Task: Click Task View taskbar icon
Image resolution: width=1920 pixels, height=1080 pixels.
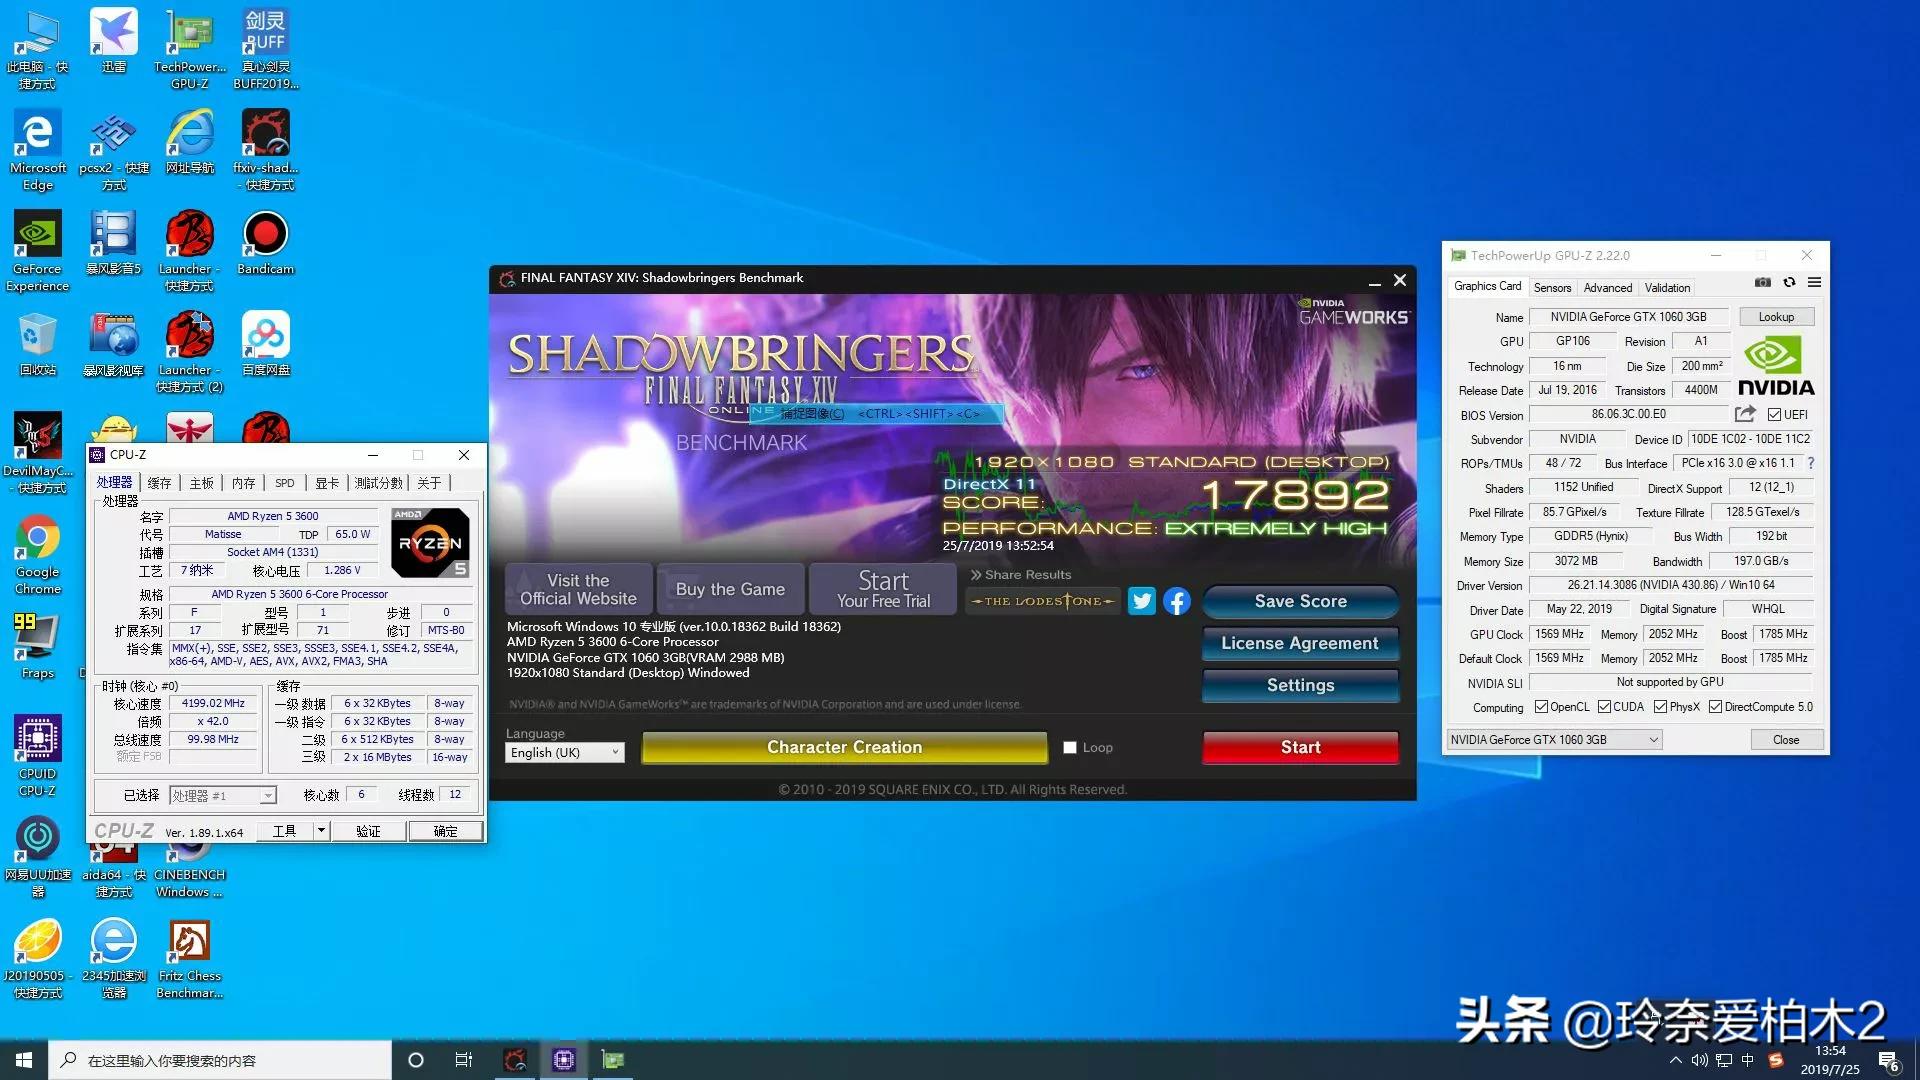Action: (x=464, y=1060)
